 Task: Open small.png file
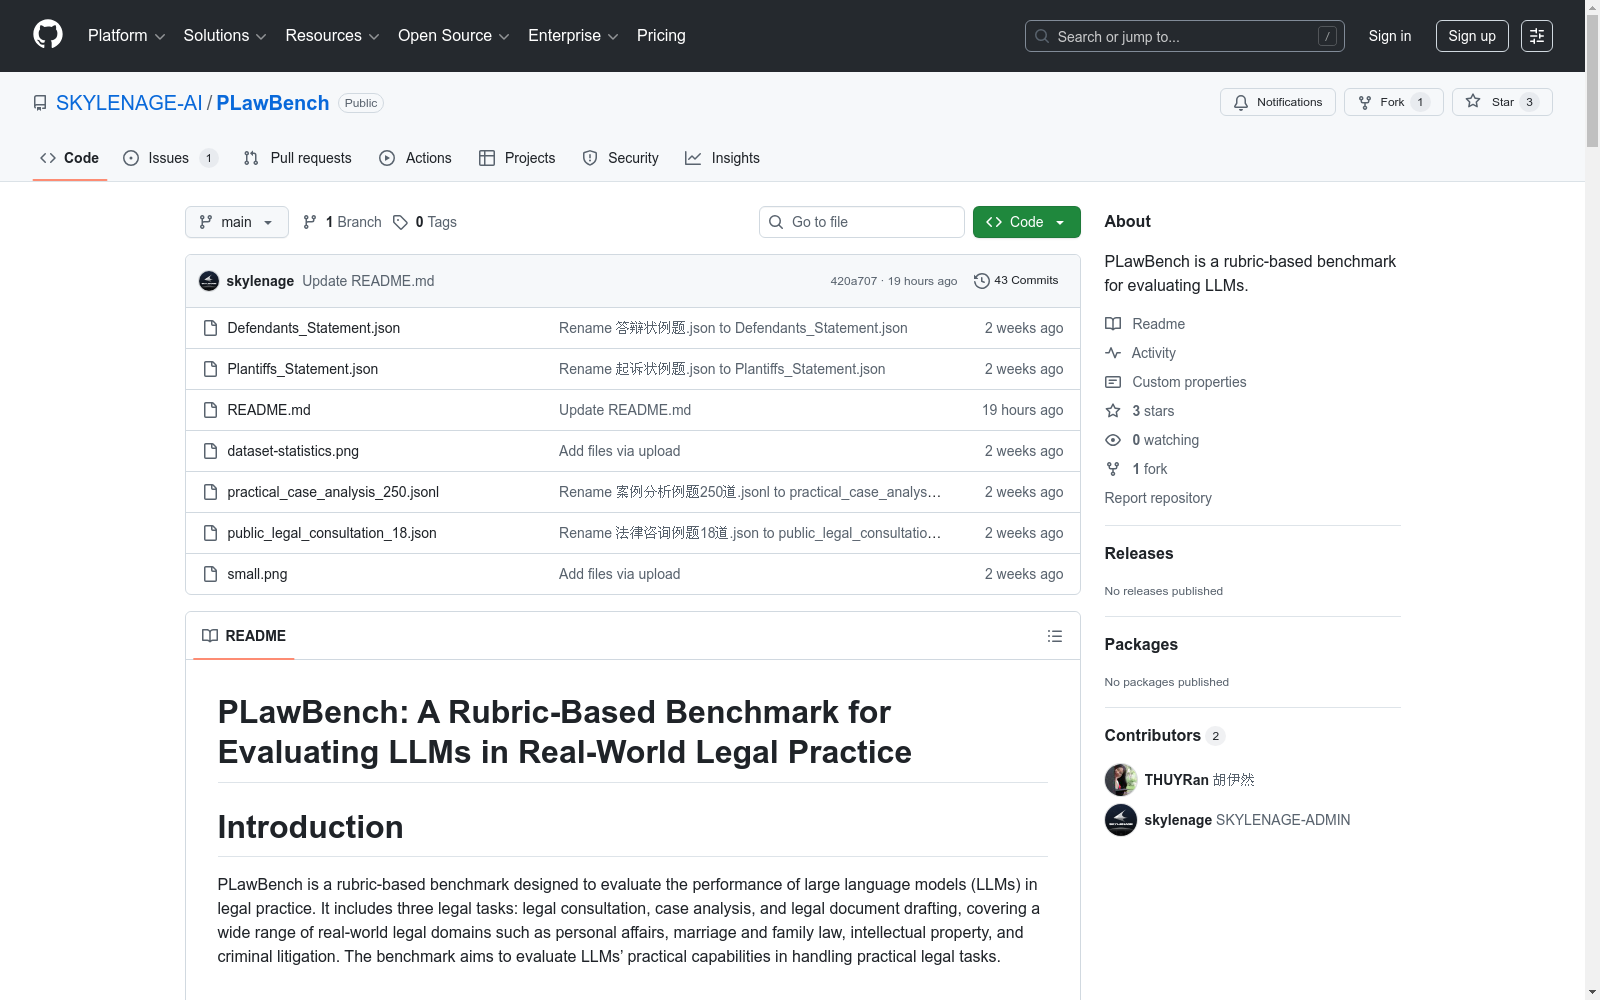pyautogui.click(x=257, y=574)
